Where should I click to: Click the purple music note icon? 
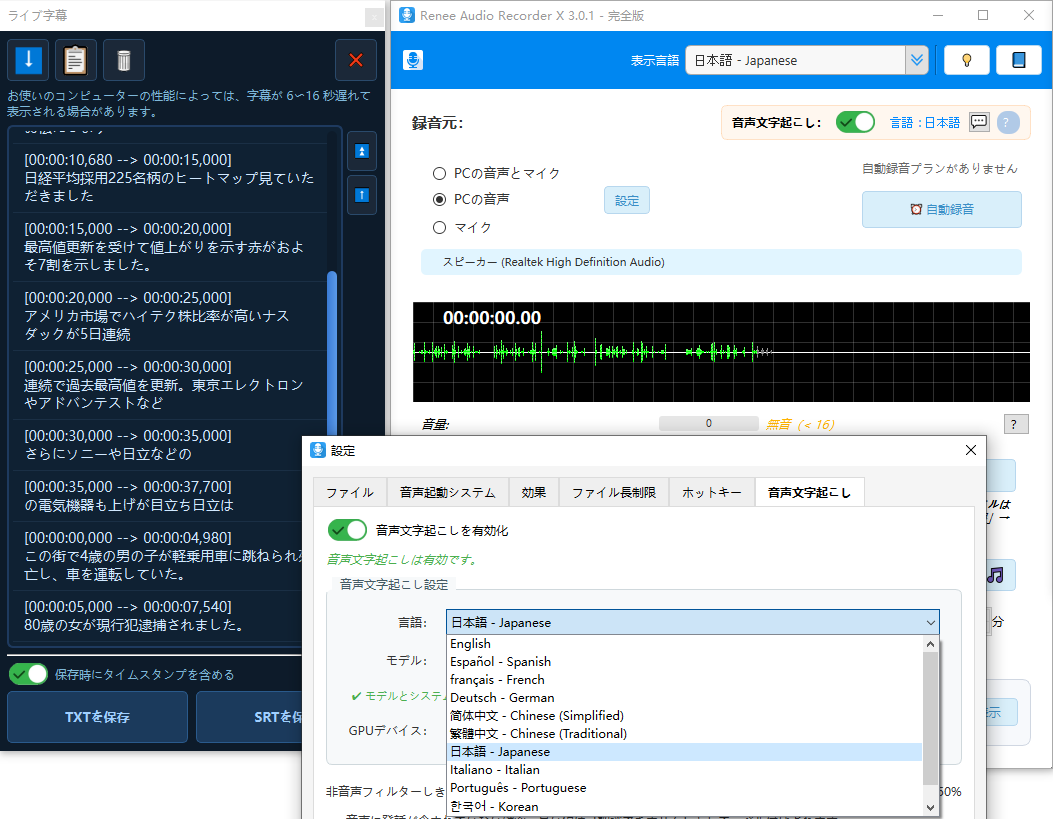(995, 575)
